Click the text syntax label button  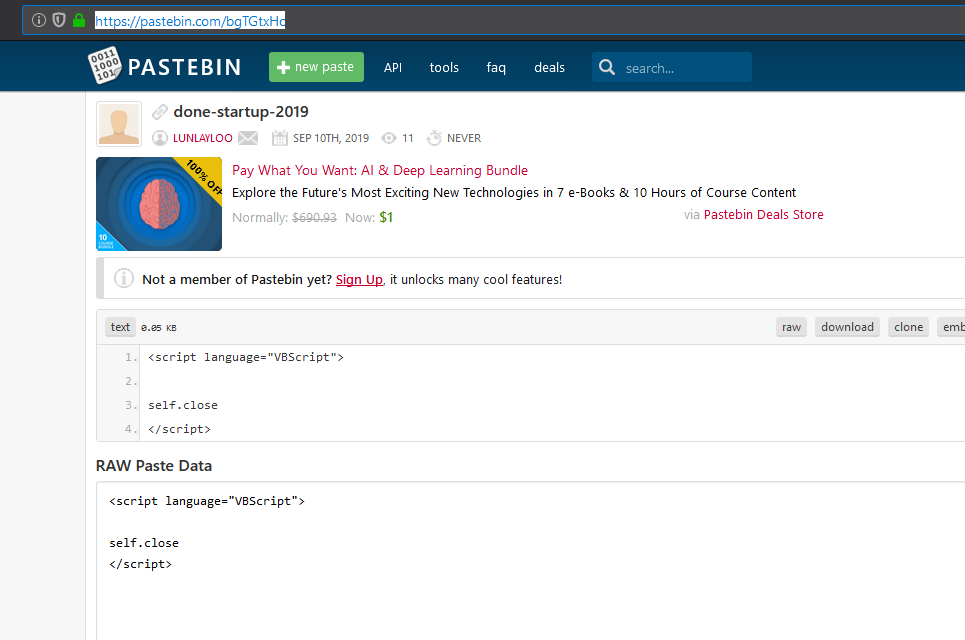point(120,327)
